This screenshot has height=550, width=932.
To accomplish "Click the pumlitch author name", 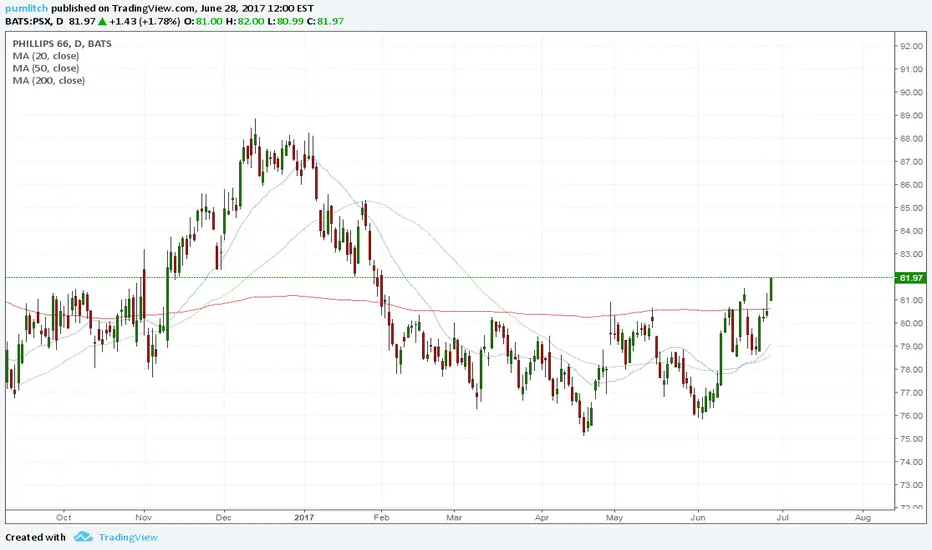I will 27,8.
